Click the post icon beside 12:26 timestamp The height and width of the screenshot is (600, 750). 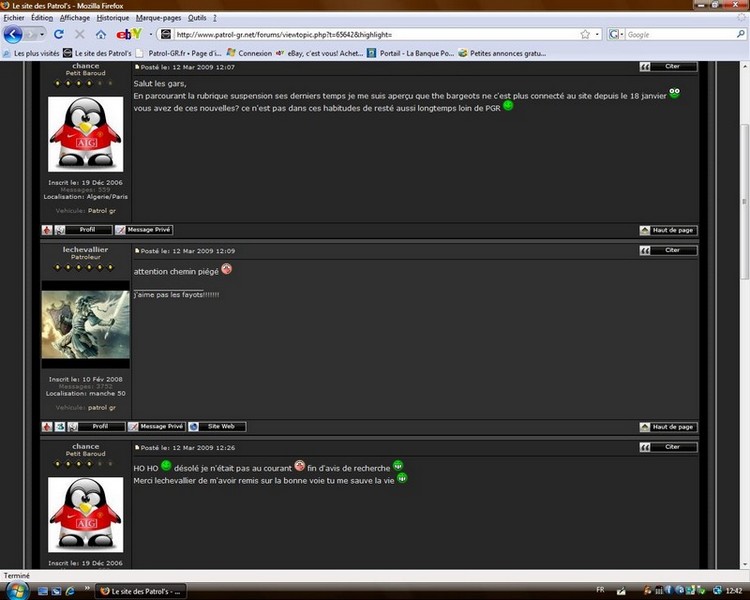137,448
